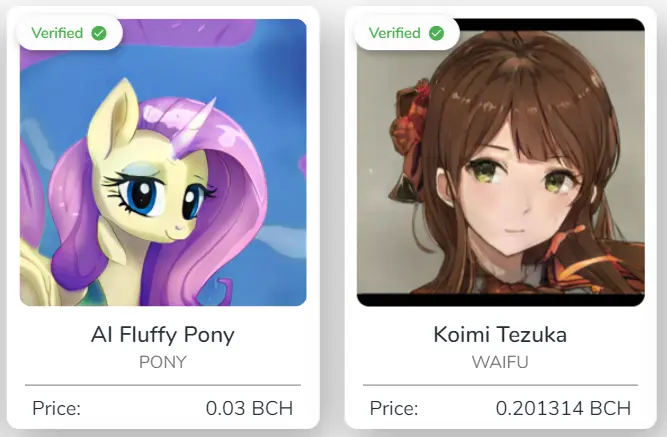This screenshot has height=437, width=667.
Task: Select the WAIFU collection label
Action: click(500, 362)
